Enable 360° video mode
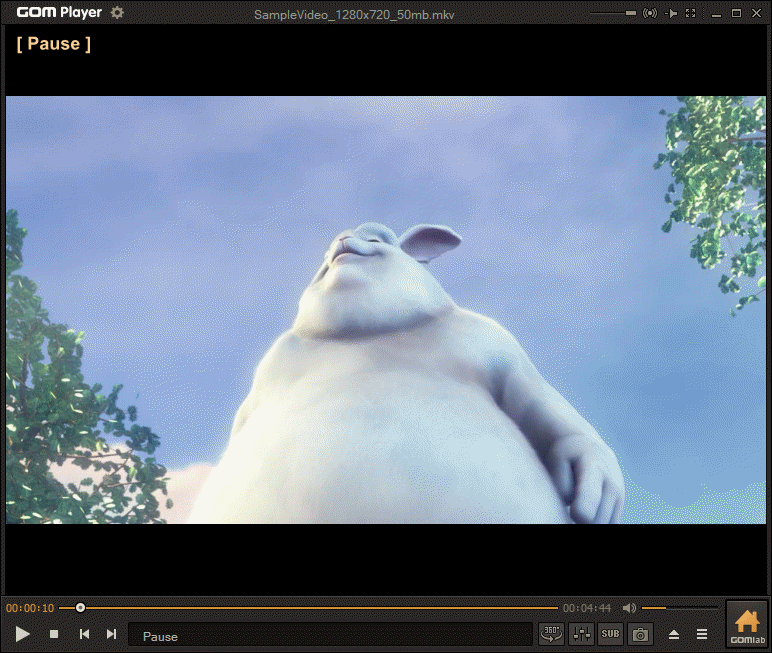 (551, 634)
